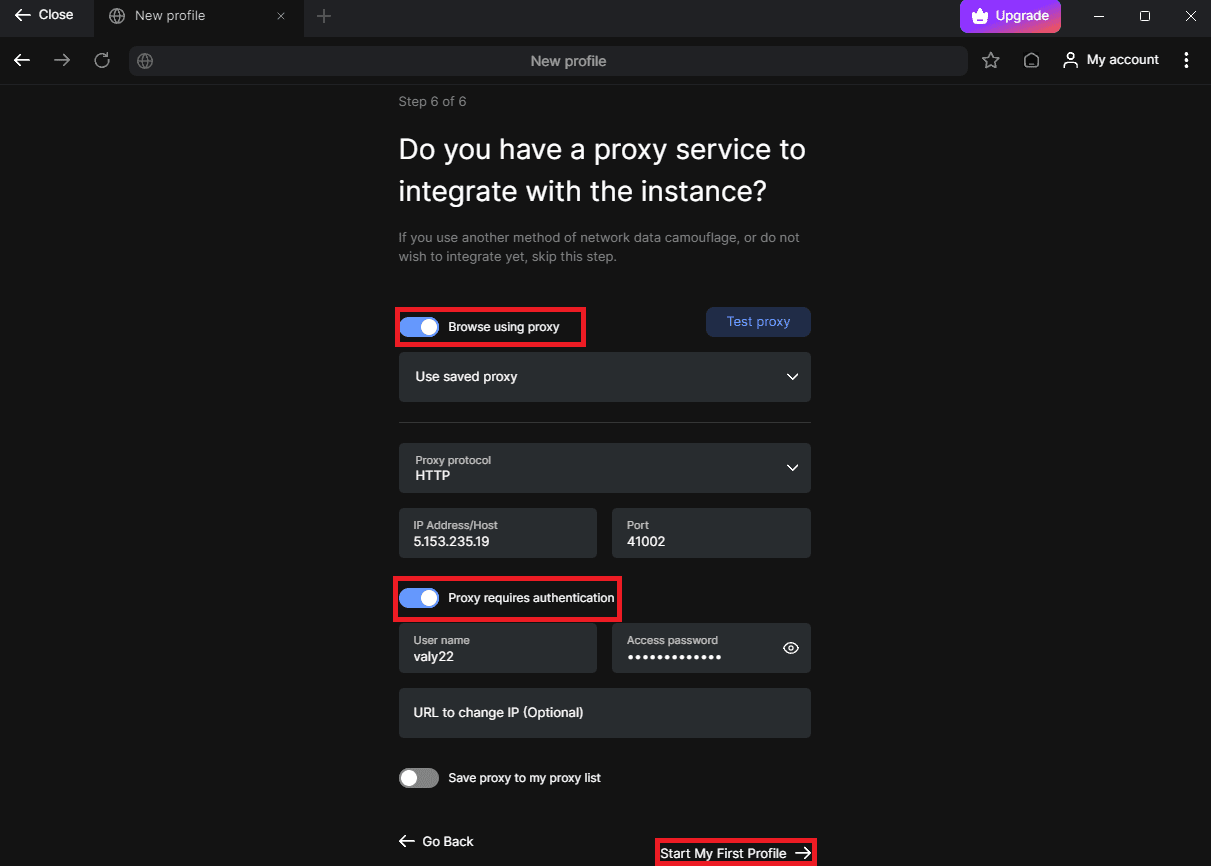Click the browser back navigation arrow
Image resolution: width=1211 pixels, height=866 pixels.
pos(22,60)
